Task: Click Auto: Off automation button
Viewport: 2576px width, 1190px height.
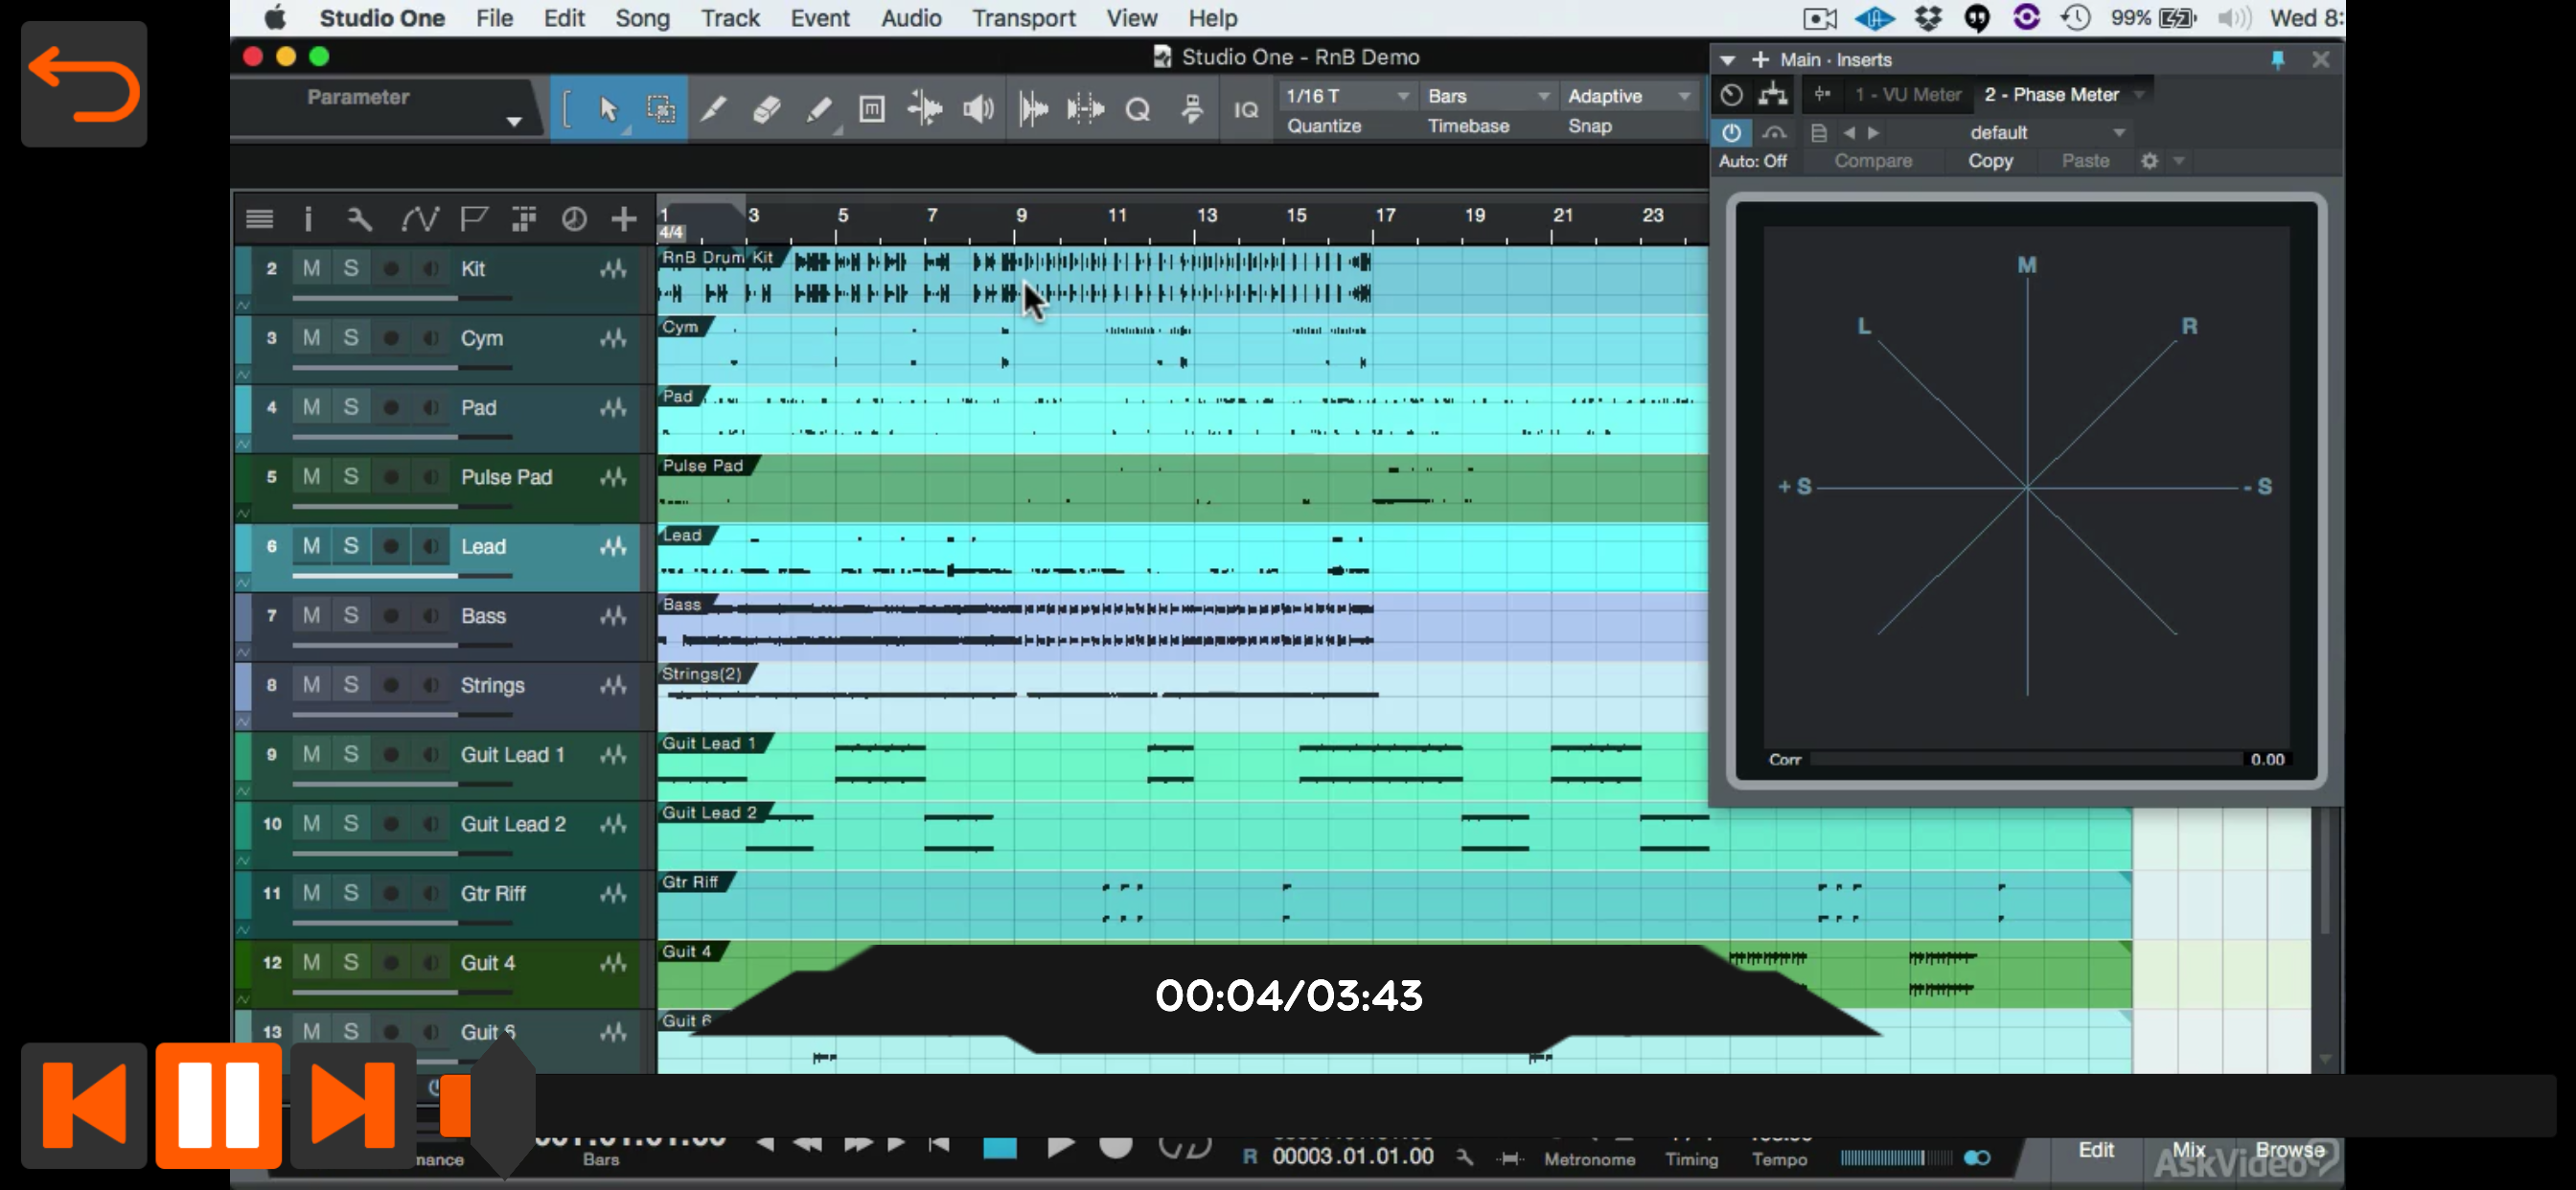Action: 1752,161
